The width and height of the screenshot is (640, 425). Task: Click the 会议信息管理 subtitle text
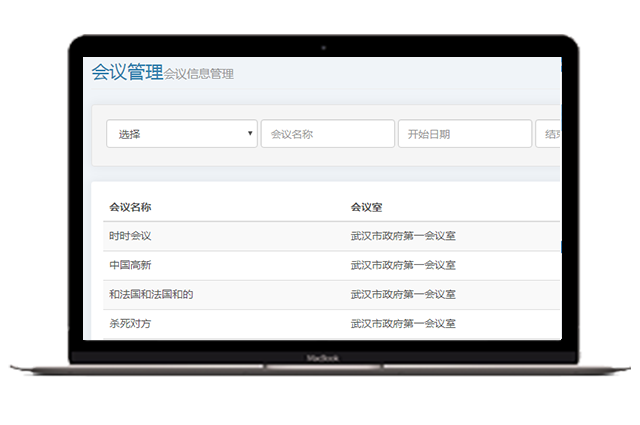point(199,74)
